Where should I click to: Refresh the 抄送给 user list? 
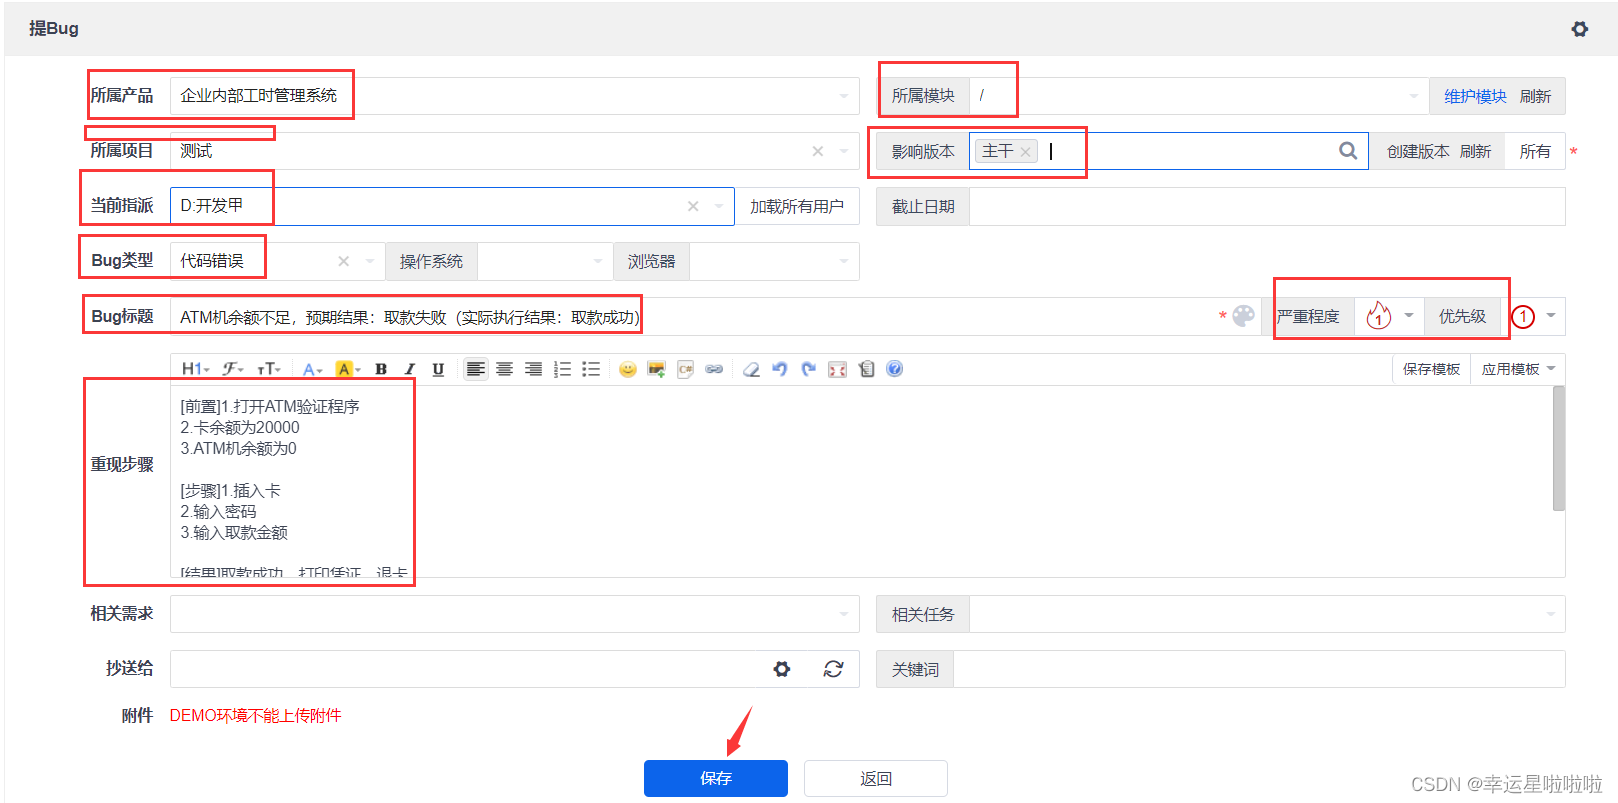point(833,669)
